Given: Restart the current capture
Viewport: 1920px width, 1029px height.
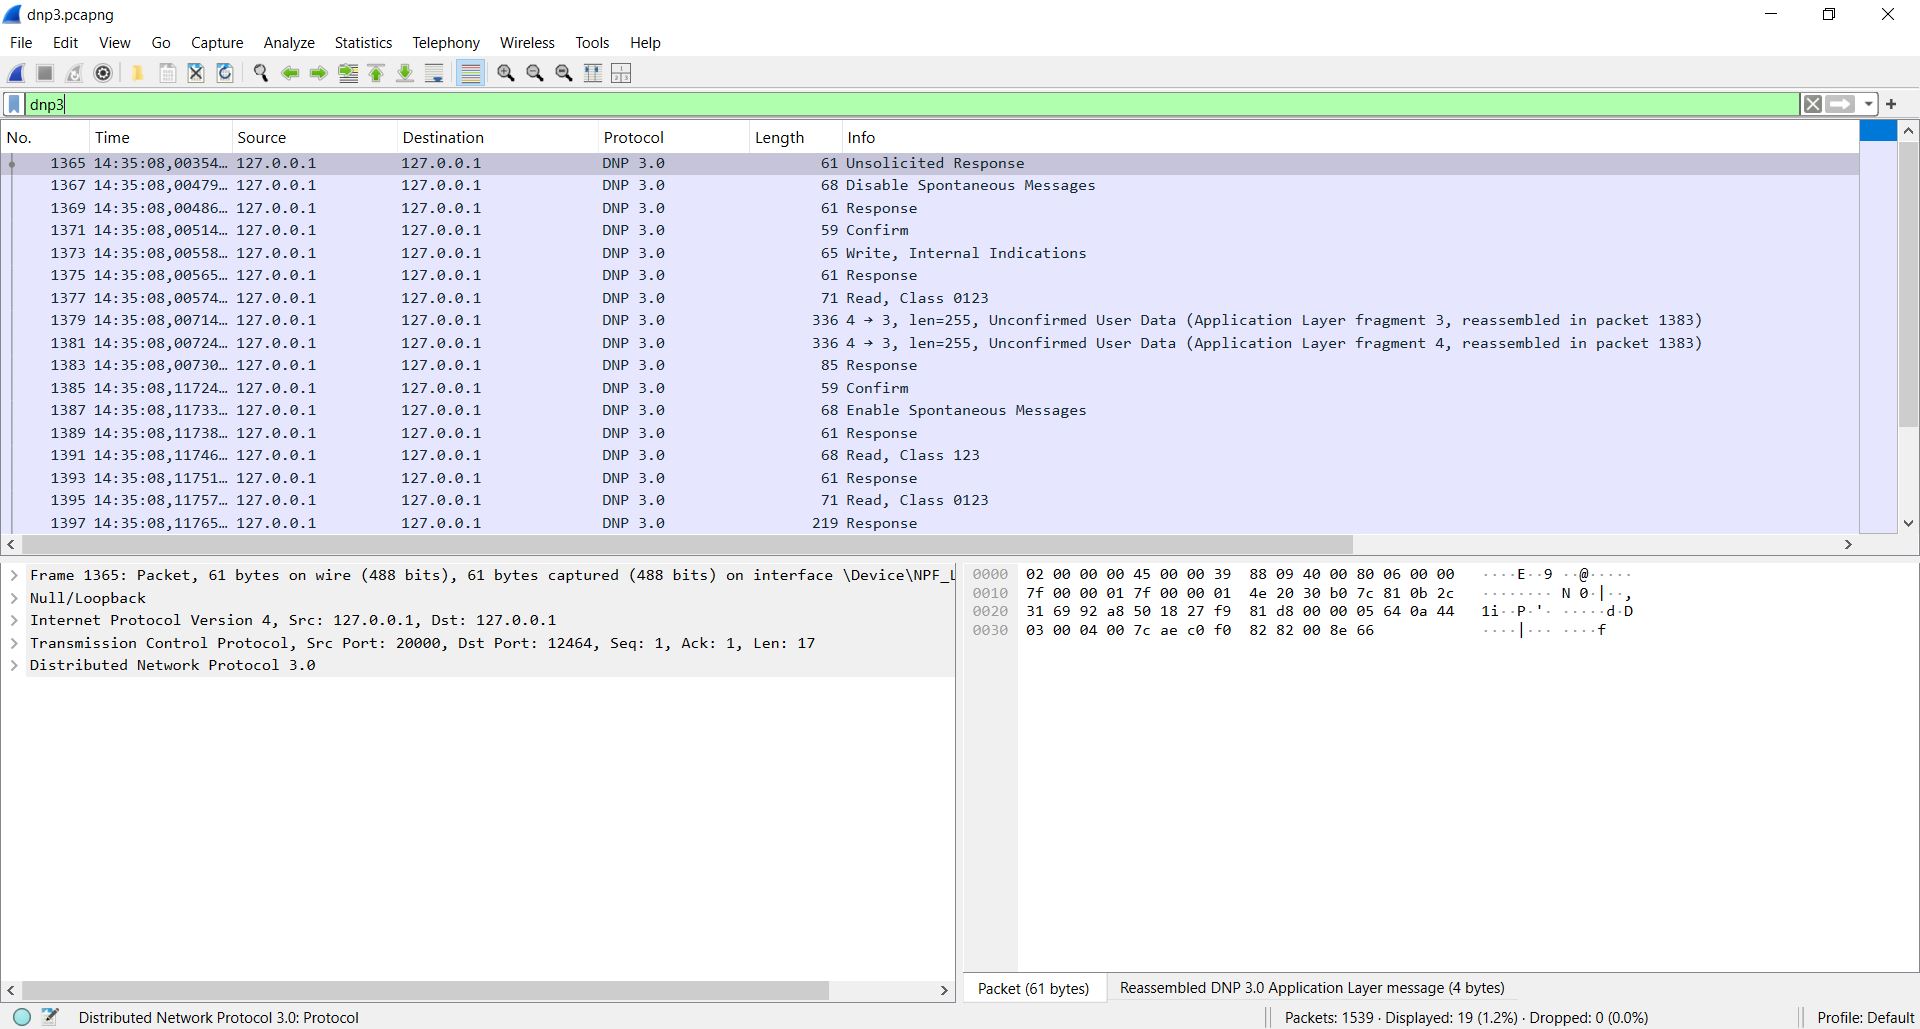Looking at the screenshot, I should [73, 73].
